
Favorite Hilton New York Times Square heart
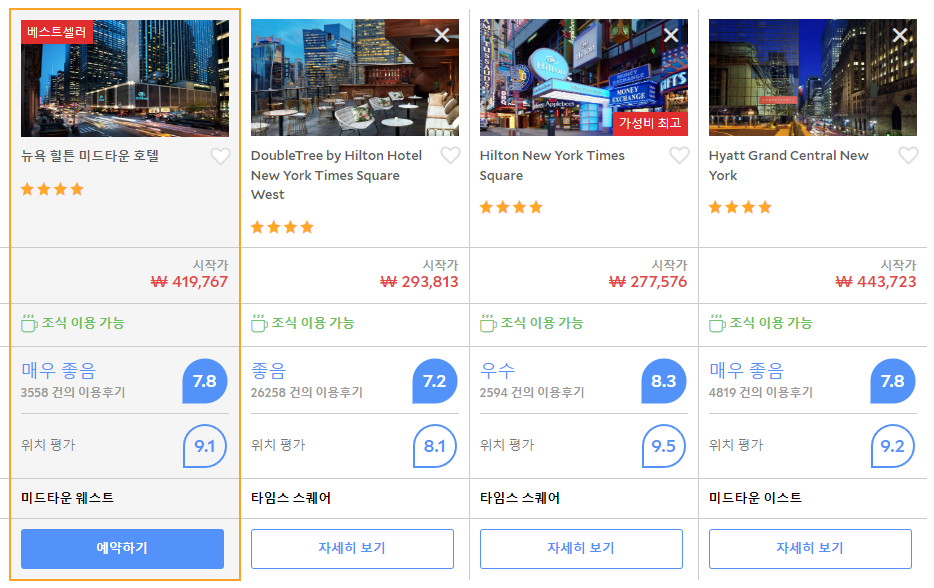click(679, 155)
